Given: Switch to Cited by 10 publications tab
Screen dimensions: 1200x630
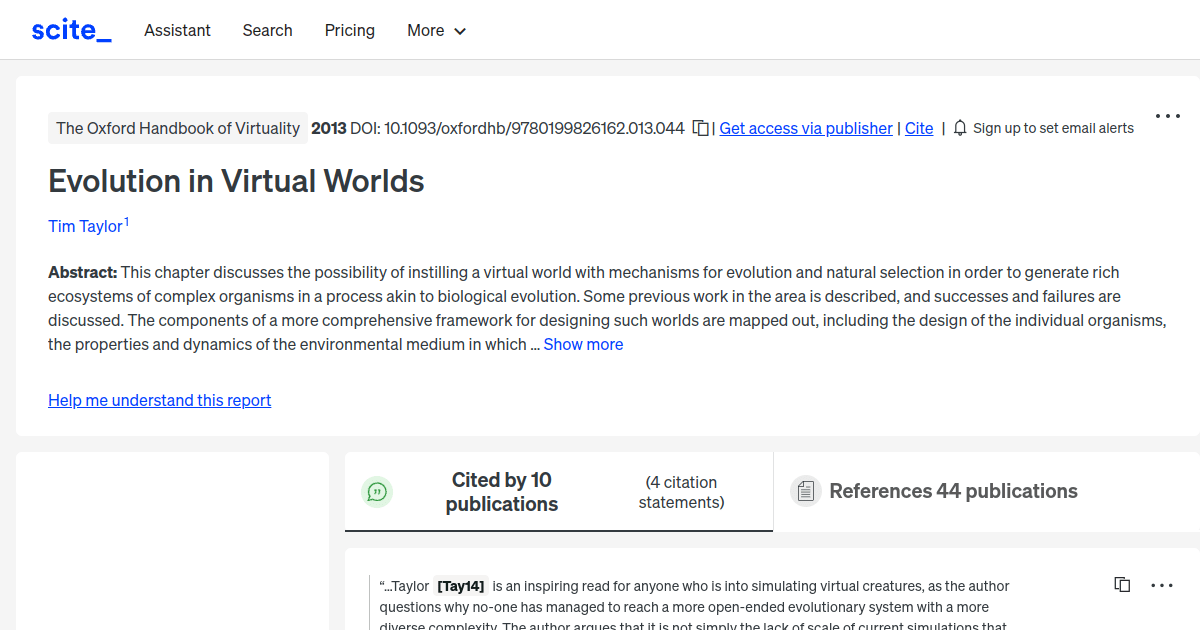Looking at the screenshot, I should pos(559,492).
